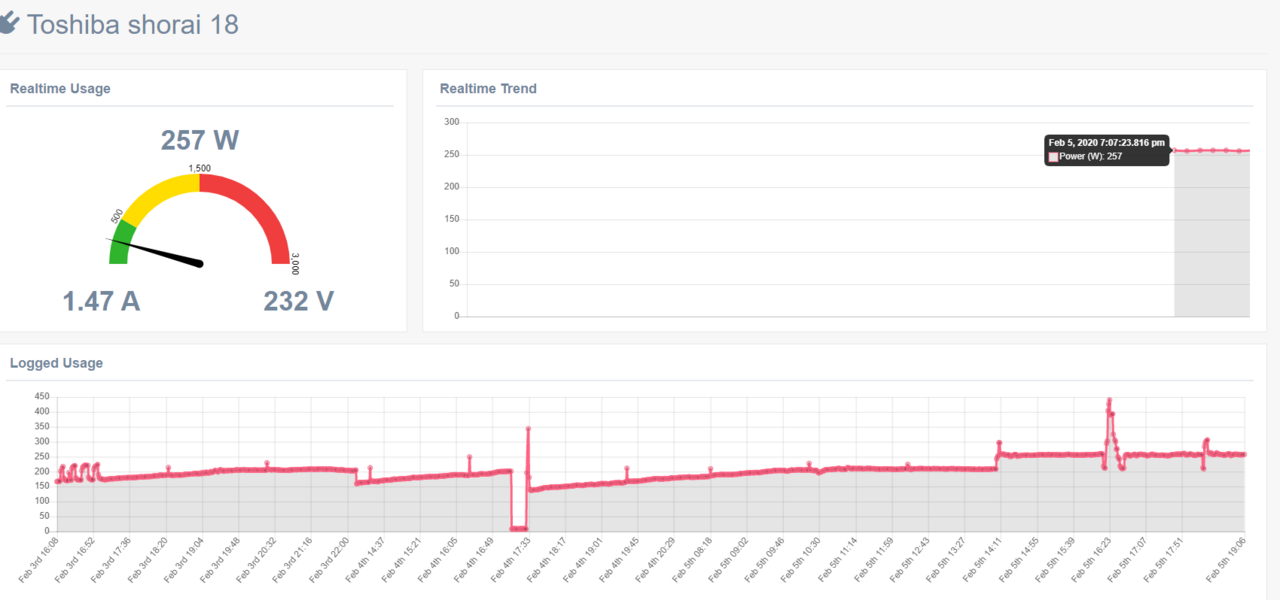Viewport: 1280px width, 600px height.
Task: Select the Logged Usage panel heading
Action: point(56,363)
